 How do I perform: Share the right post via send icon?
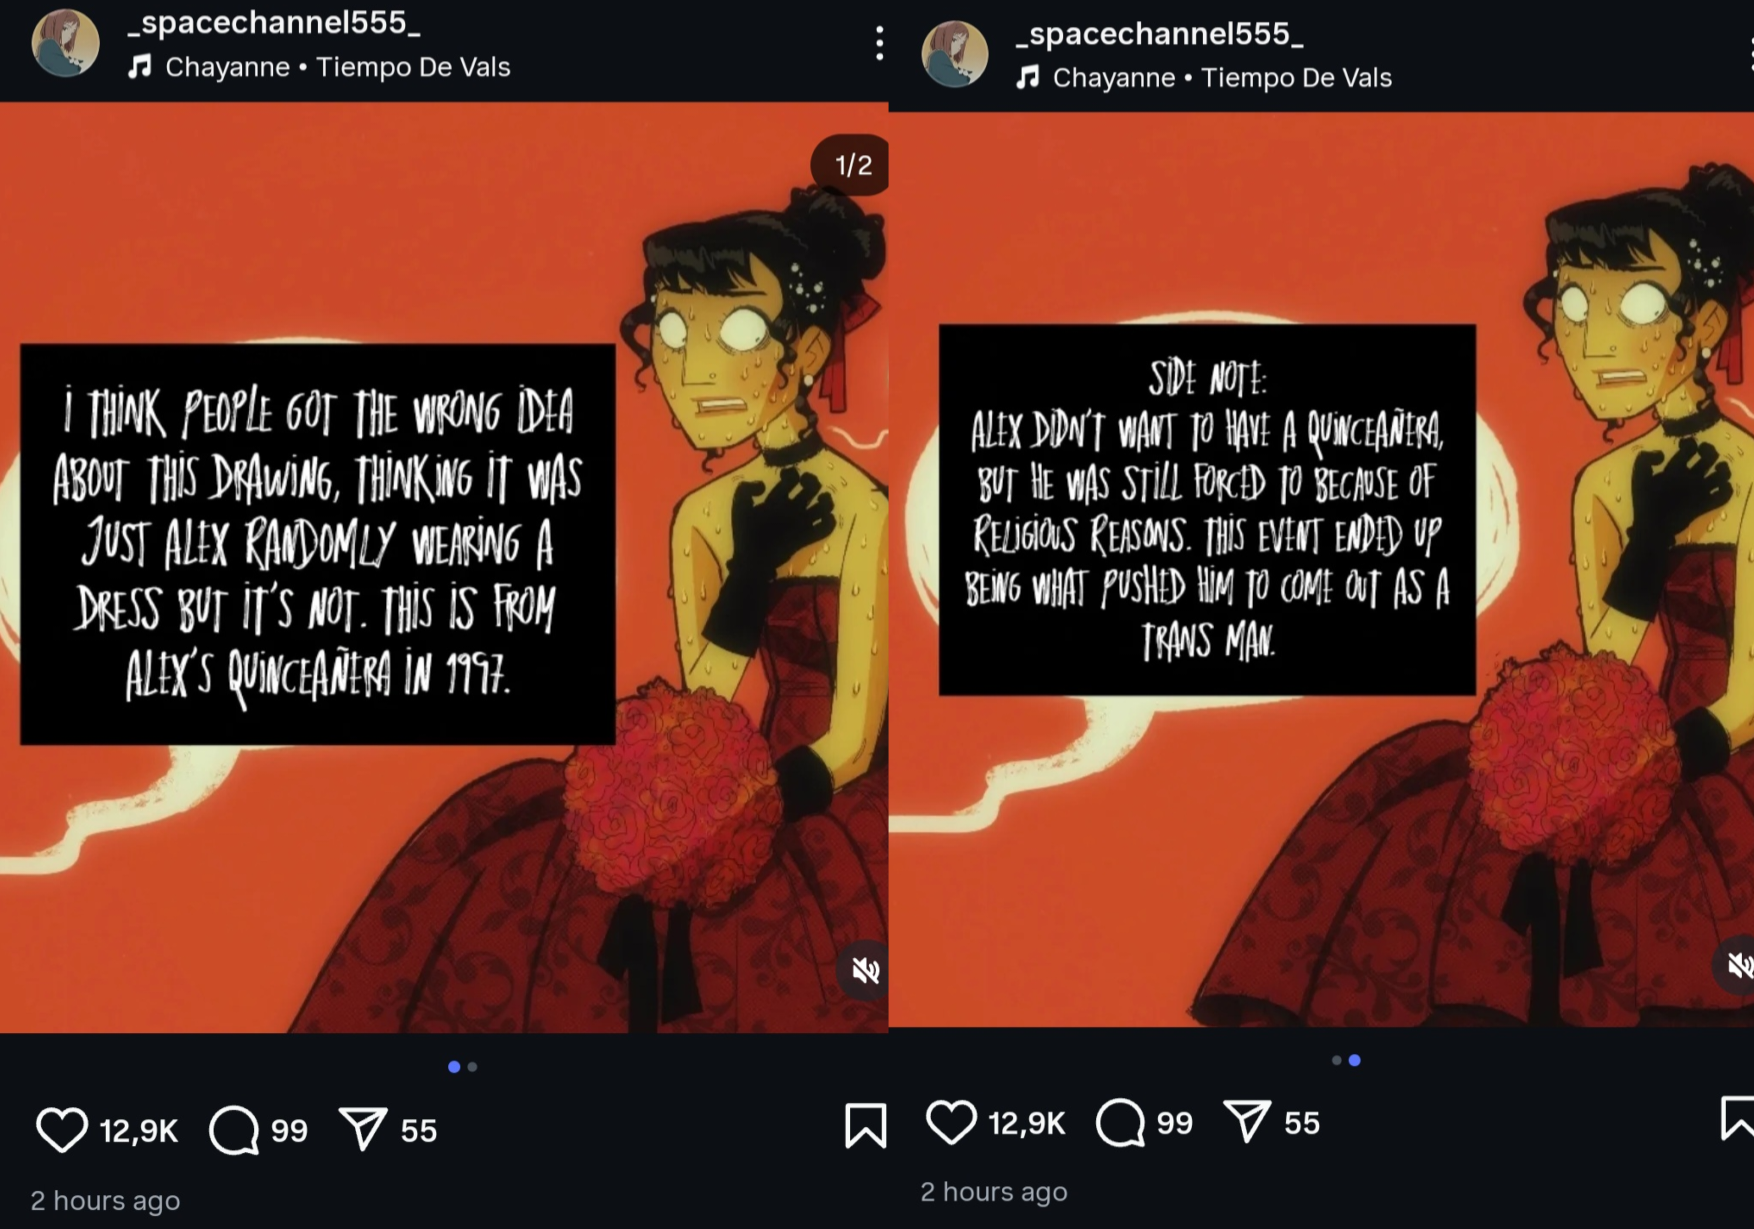tap(1247, 1122)
